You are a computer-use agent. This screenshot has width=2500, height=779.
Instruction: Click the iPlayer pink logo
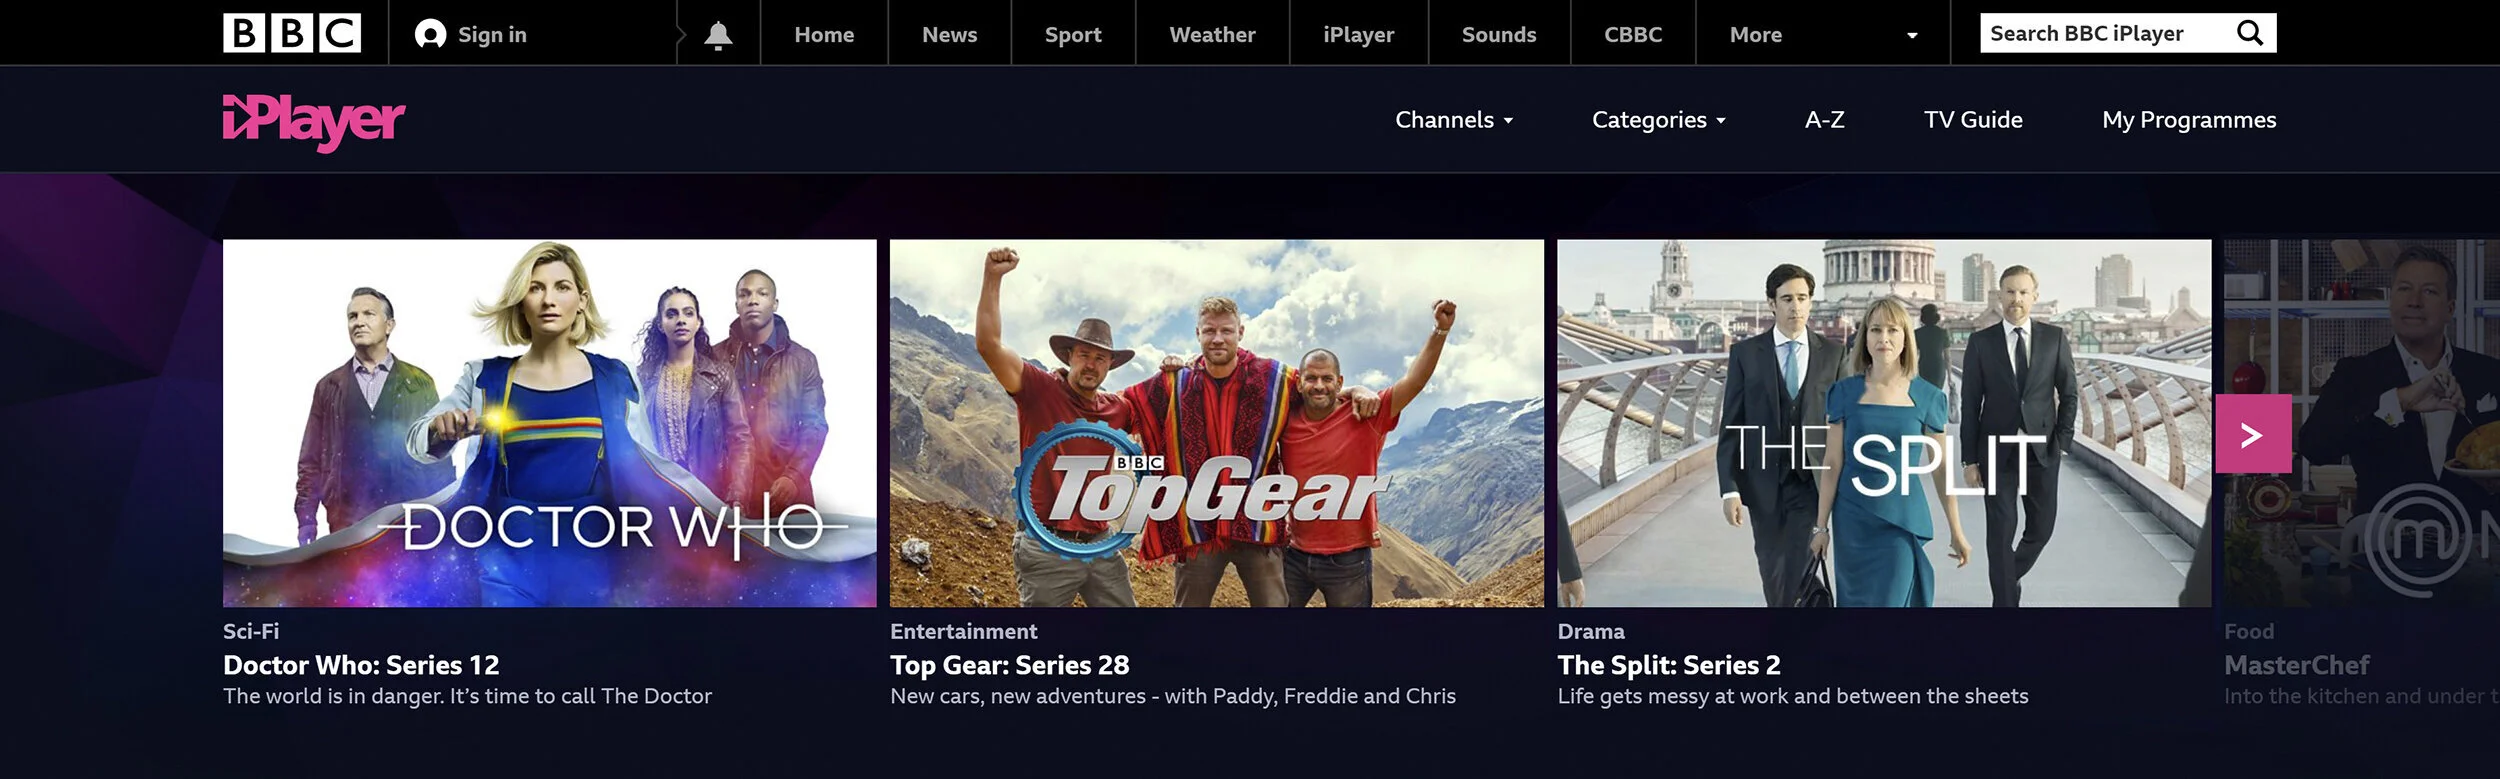313,122
